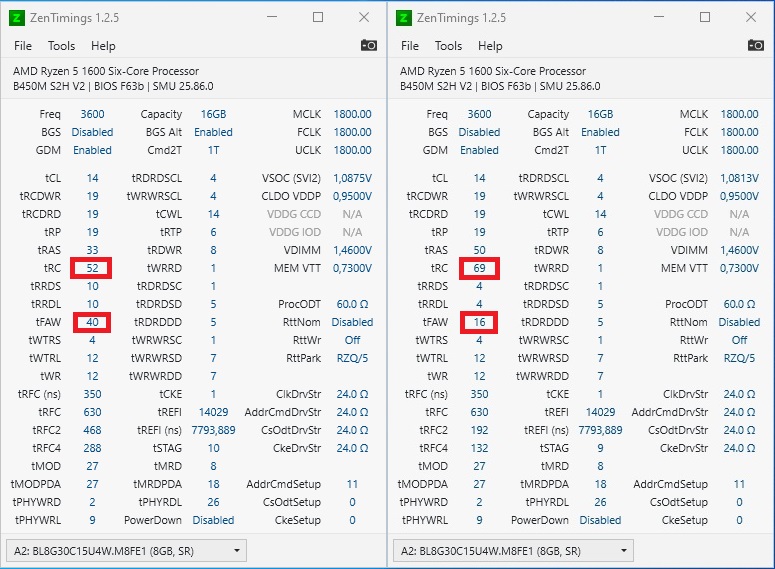Open the File menu in the right window
775x569 pixels.
point(410,46)
